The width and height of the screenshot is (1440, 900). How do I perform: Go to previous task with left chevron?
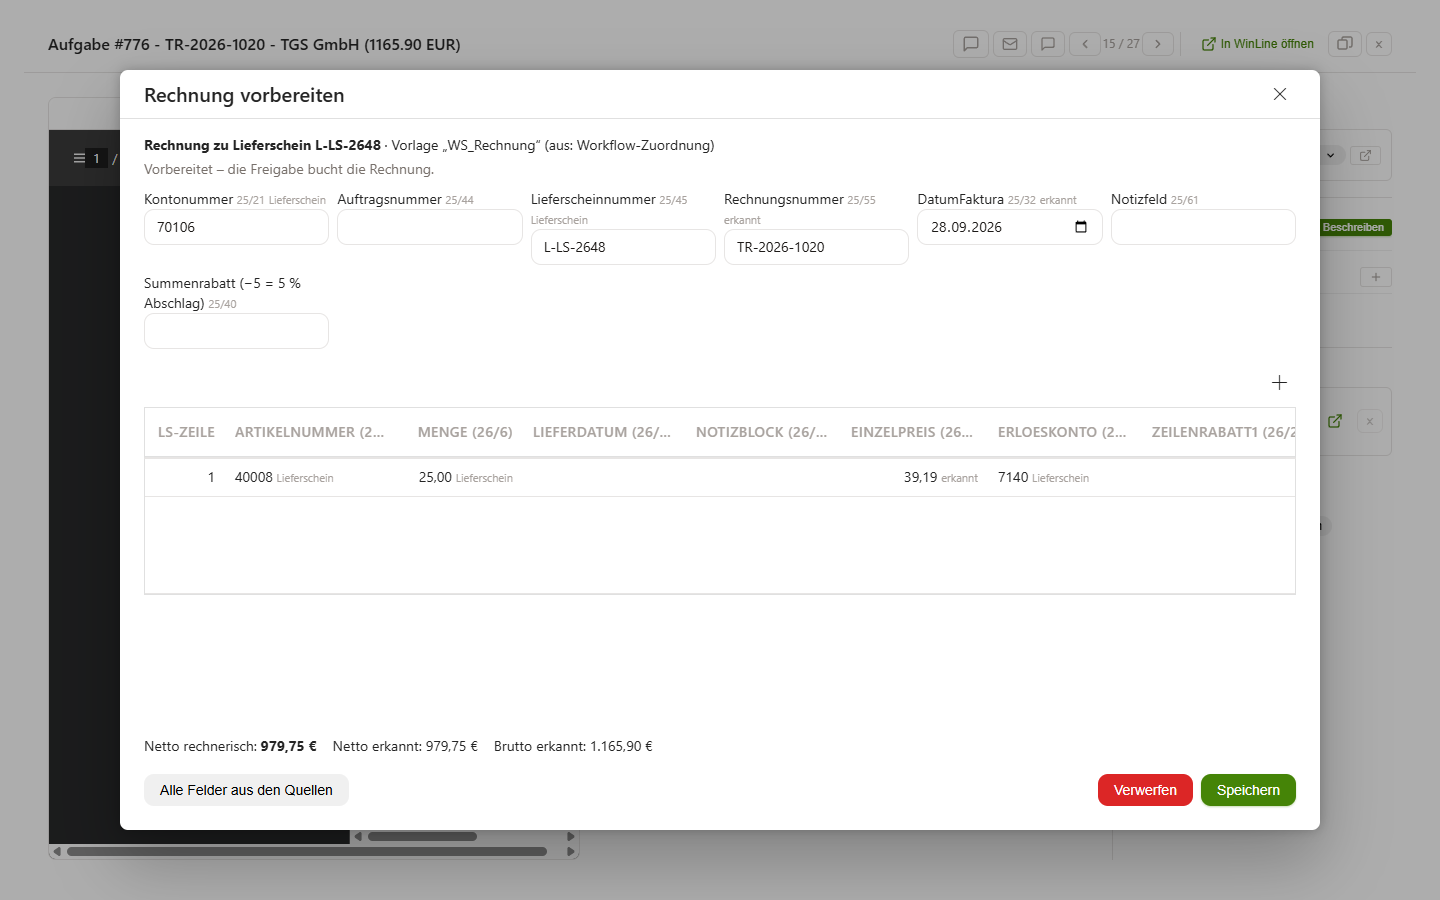pyautogui.click(x=1085, y=44)
